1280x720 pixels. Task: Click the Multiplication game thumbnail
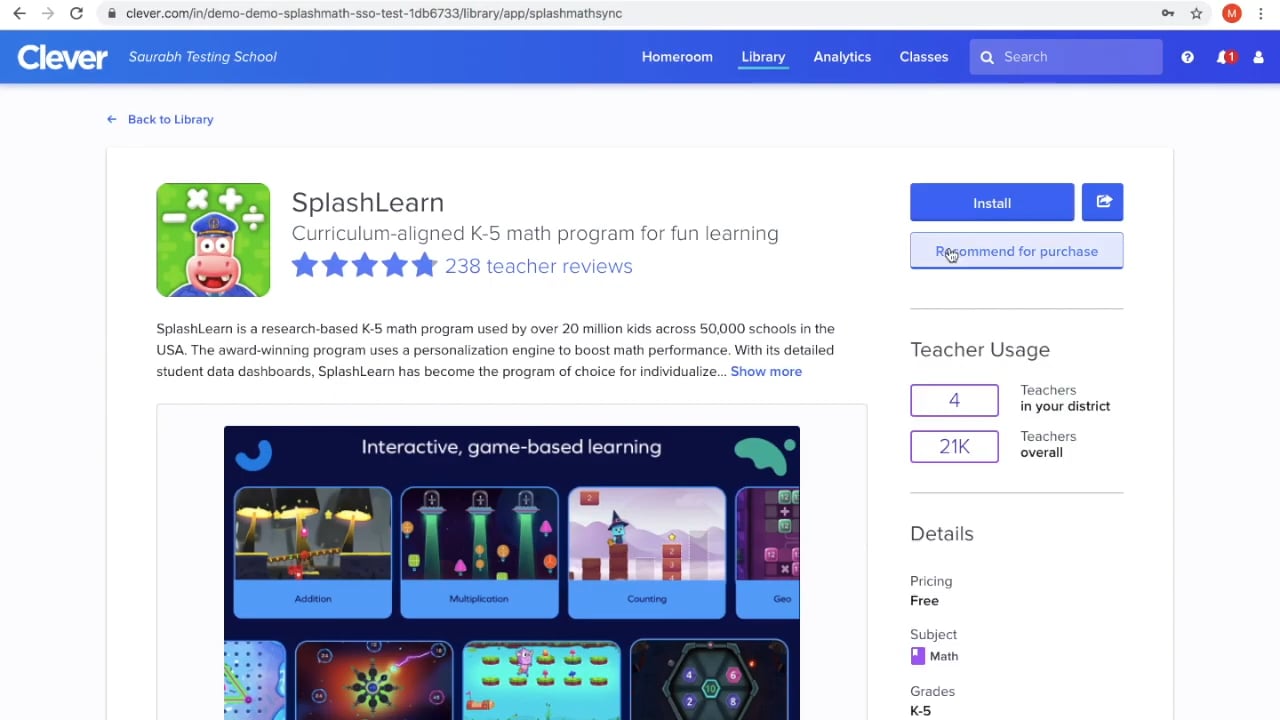(479, 552)
